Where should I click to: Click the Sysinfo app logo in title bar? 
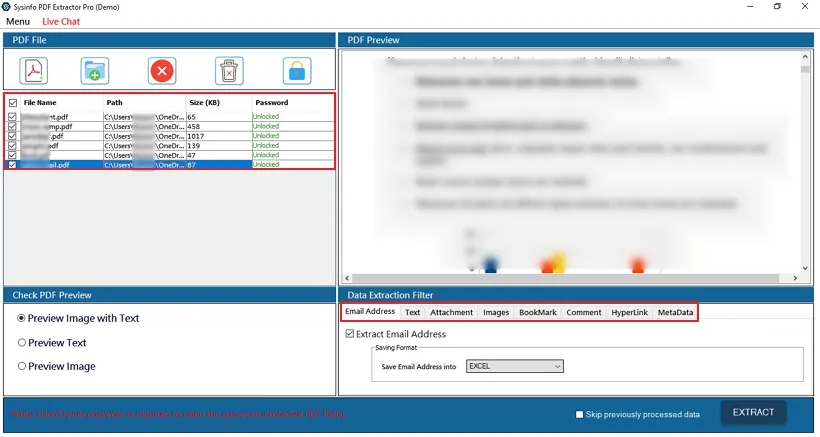point(6,7)
